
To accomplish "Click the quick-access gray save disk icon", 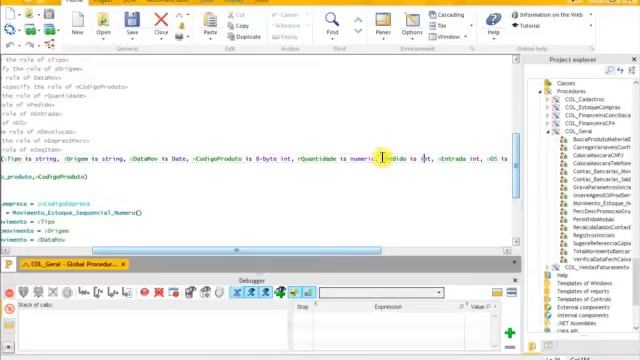I will 49,14.
